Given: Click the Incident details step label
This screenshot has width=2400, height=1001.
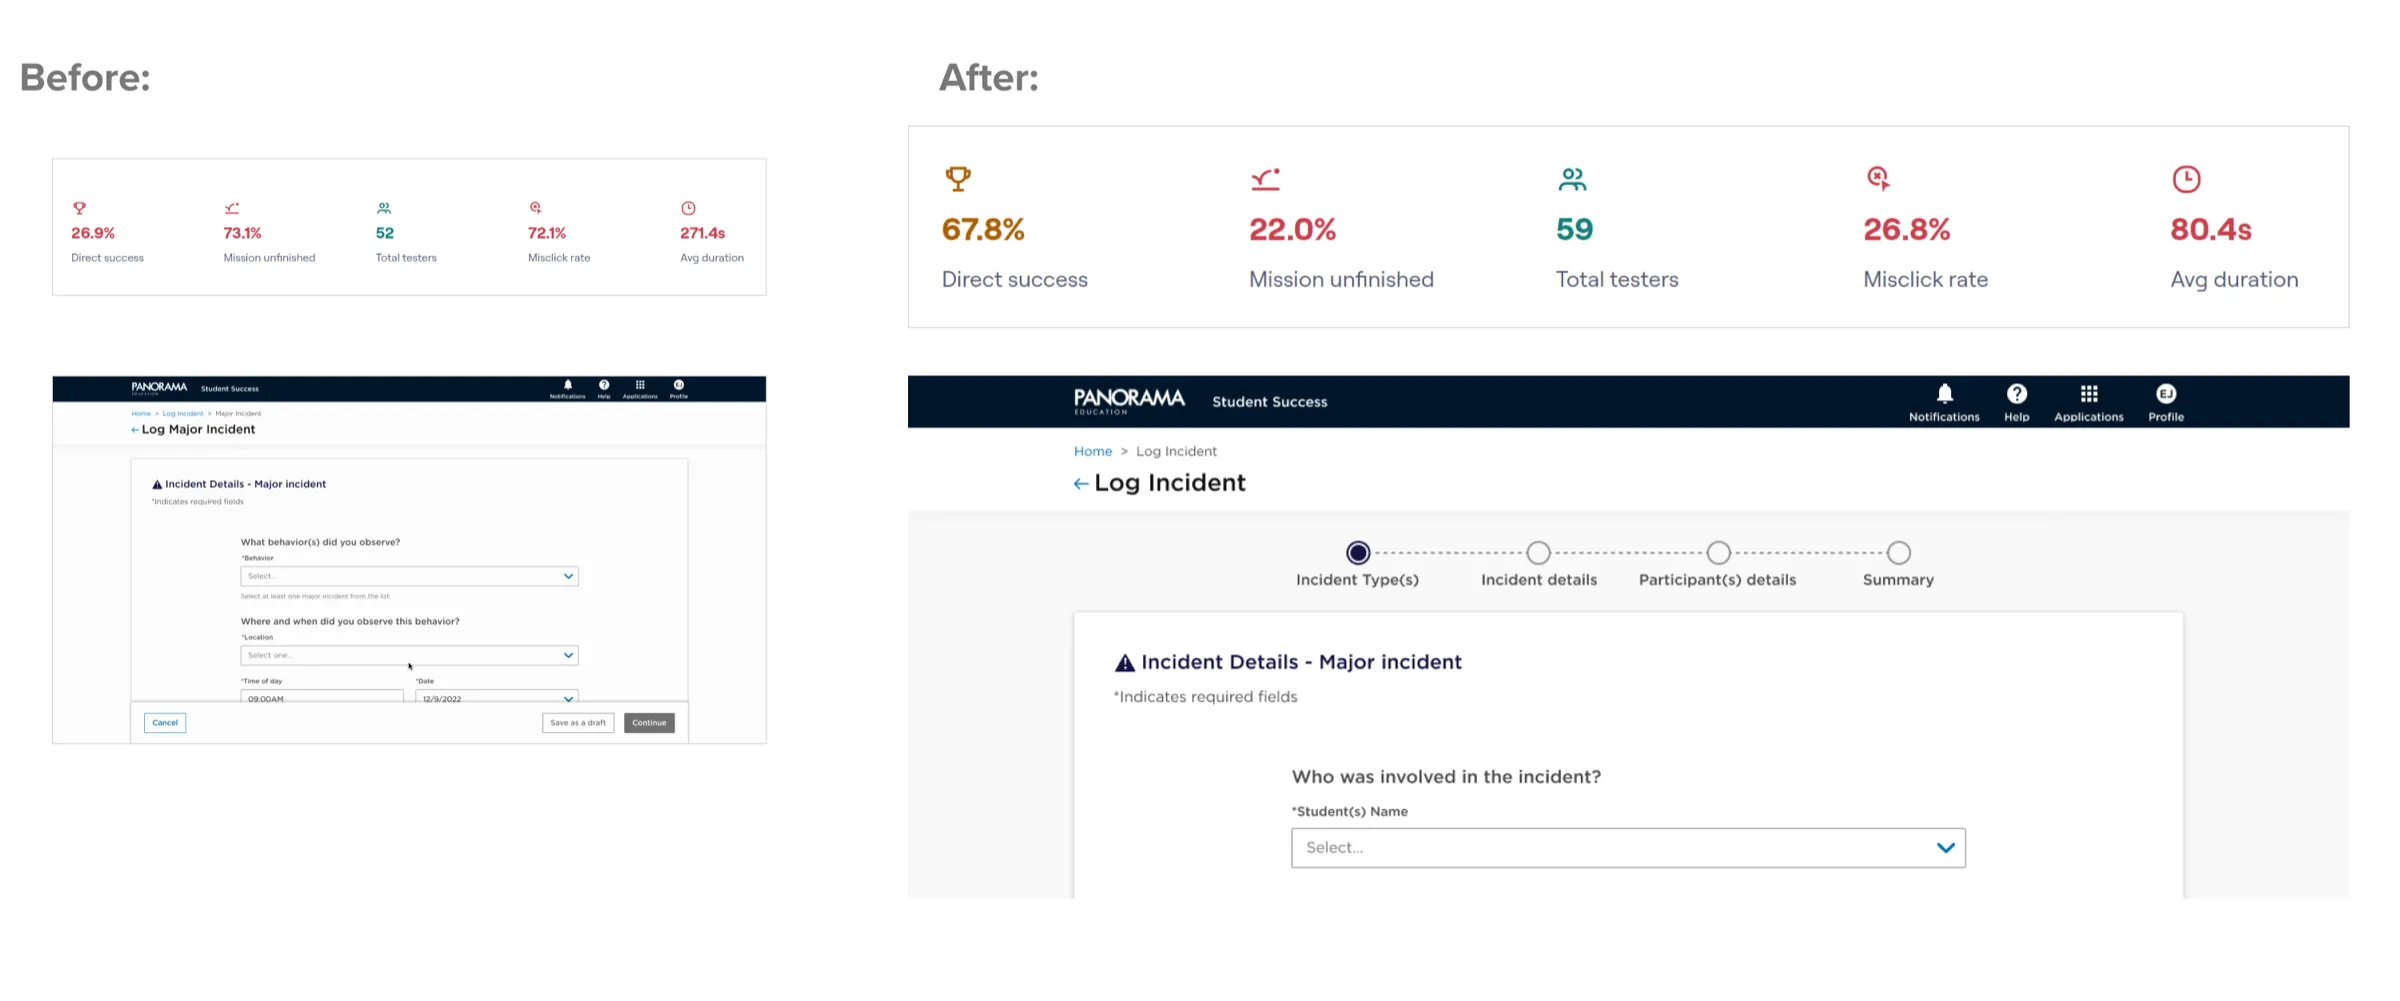Looking at the screenshot, I should point(1538,580).
